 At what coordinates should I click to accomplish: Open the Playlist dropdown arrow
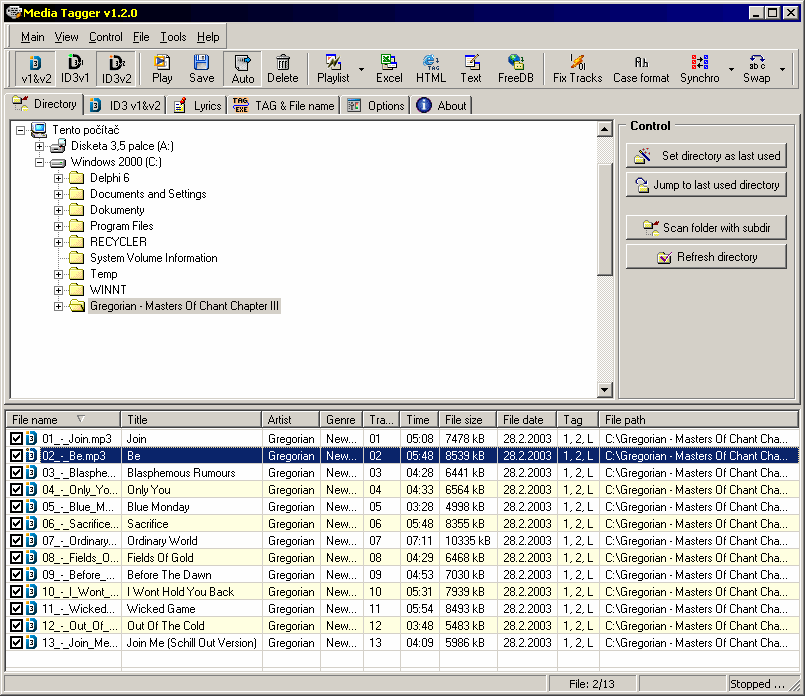point(361,69)
